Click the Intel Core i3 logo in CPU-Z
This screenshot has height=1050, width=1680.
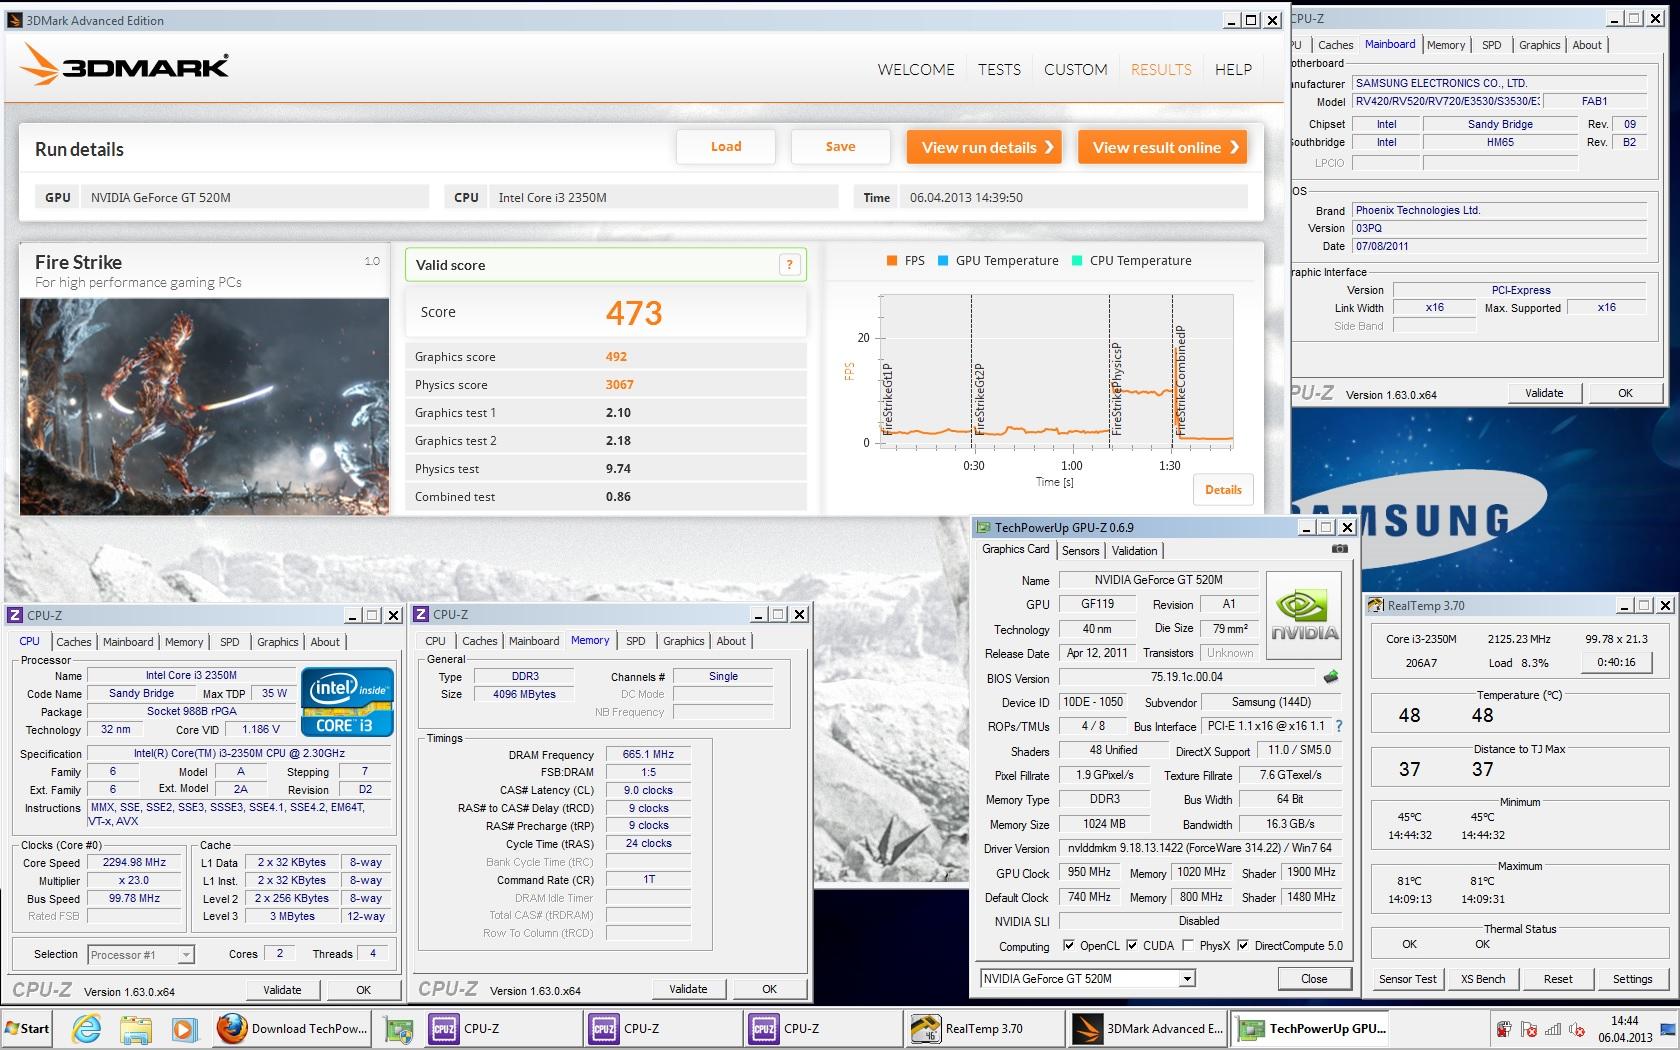point(347,702)
